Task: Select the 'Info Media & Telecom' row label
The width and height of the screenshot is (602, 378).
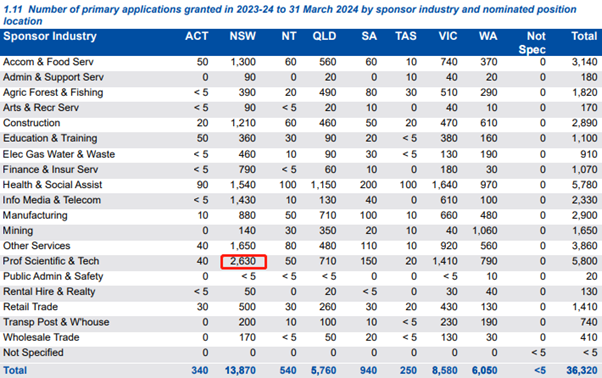Action: pos(52,200)
